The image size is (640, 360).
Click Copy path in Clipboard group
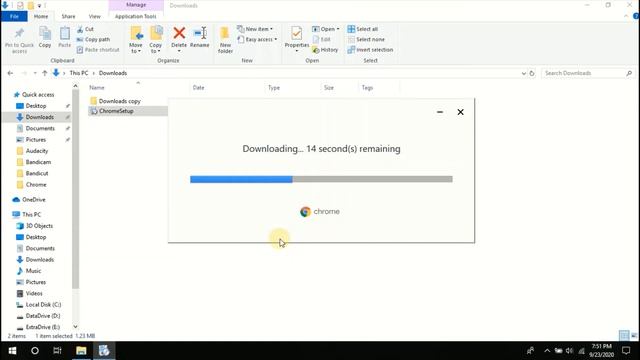(x=93, y=40)
